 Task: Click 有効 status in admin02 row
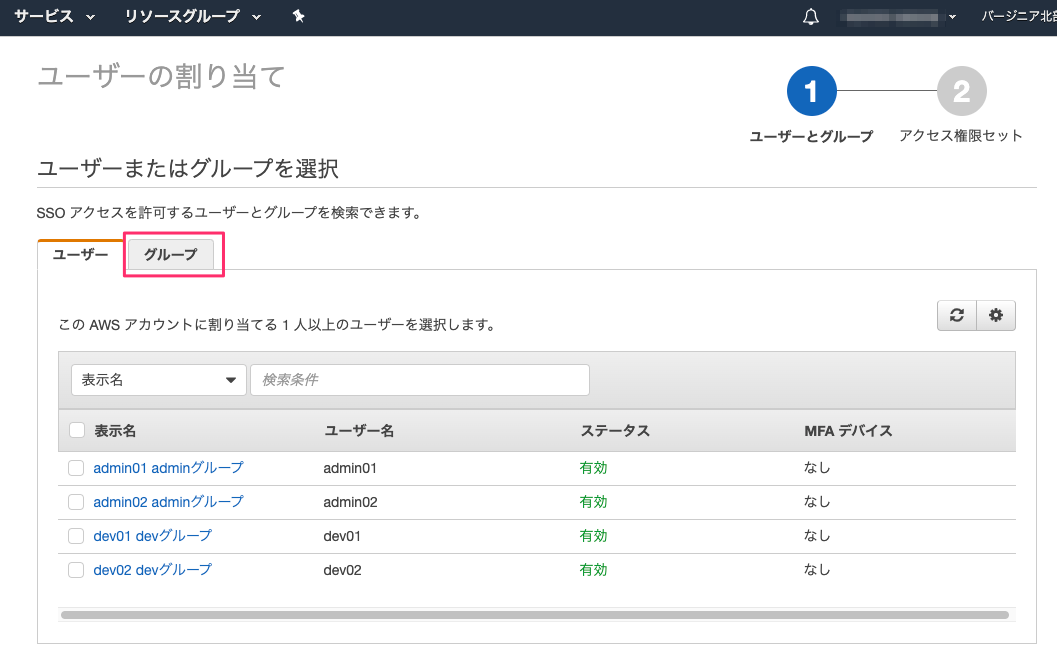click(x=593, y=502)
